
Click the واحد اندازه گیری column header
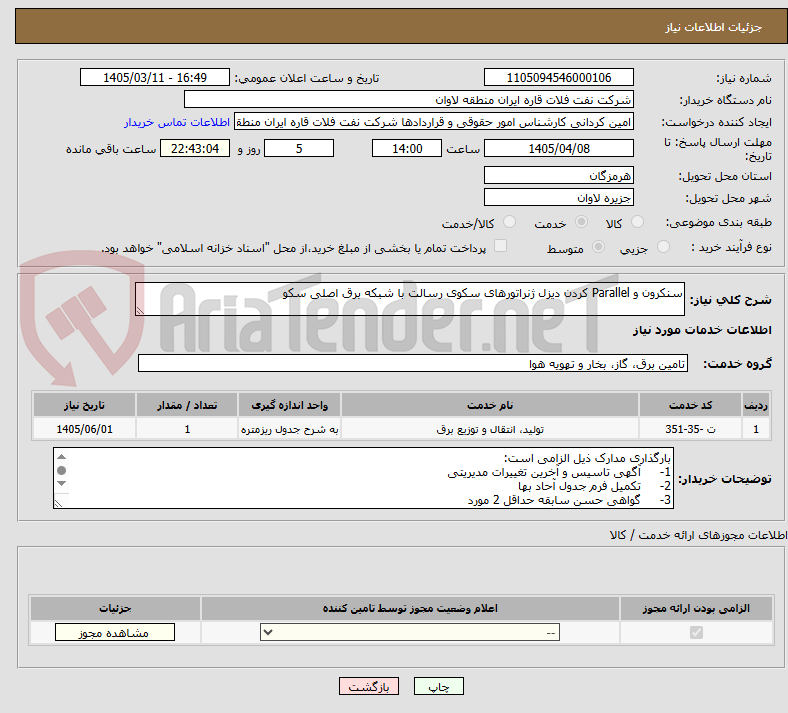(x=289, y=405)
